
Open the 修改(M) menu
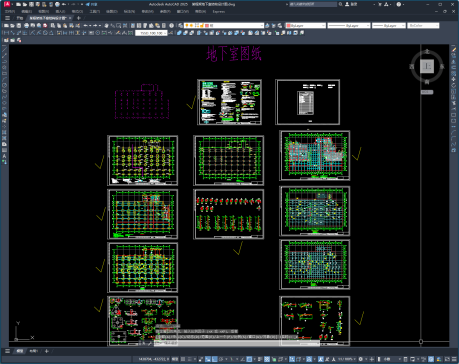coord(164,11)
